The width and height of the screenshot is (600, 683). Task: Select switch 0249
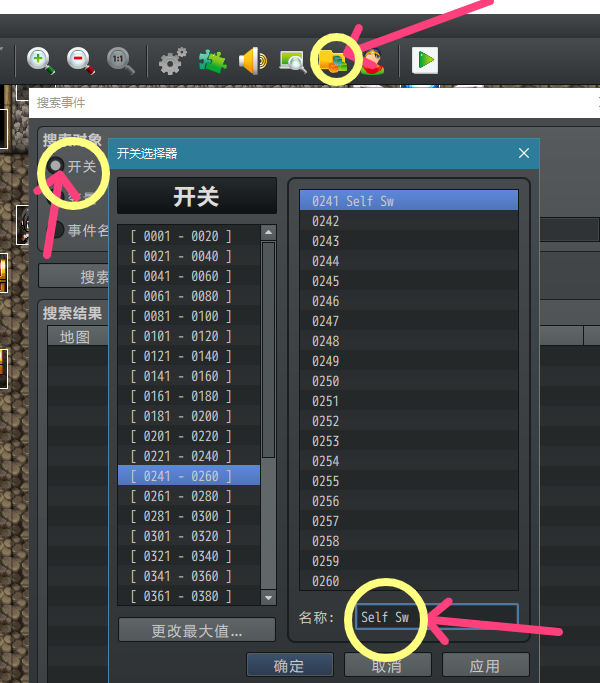point(409,361)
